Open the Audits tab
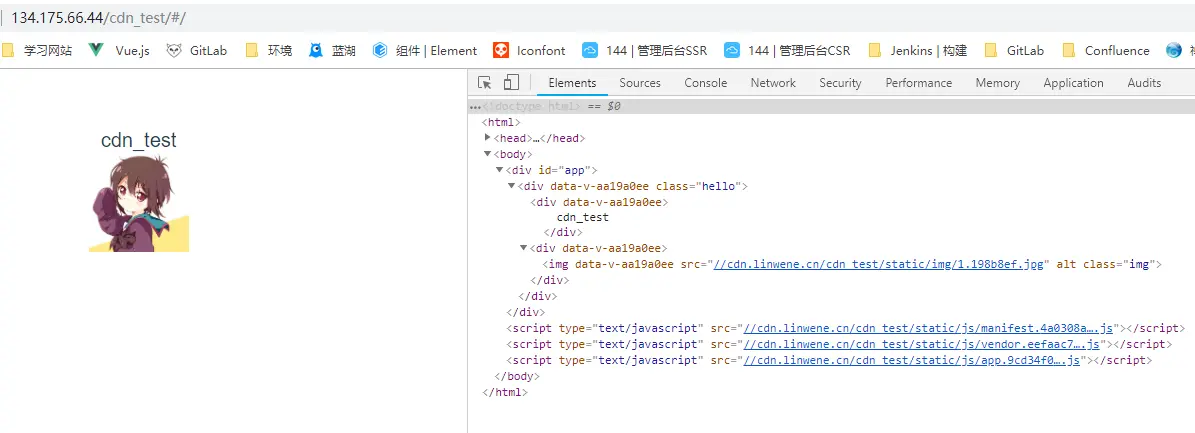The height and width of the screenshot is (433, 1195). (1144, 83)
